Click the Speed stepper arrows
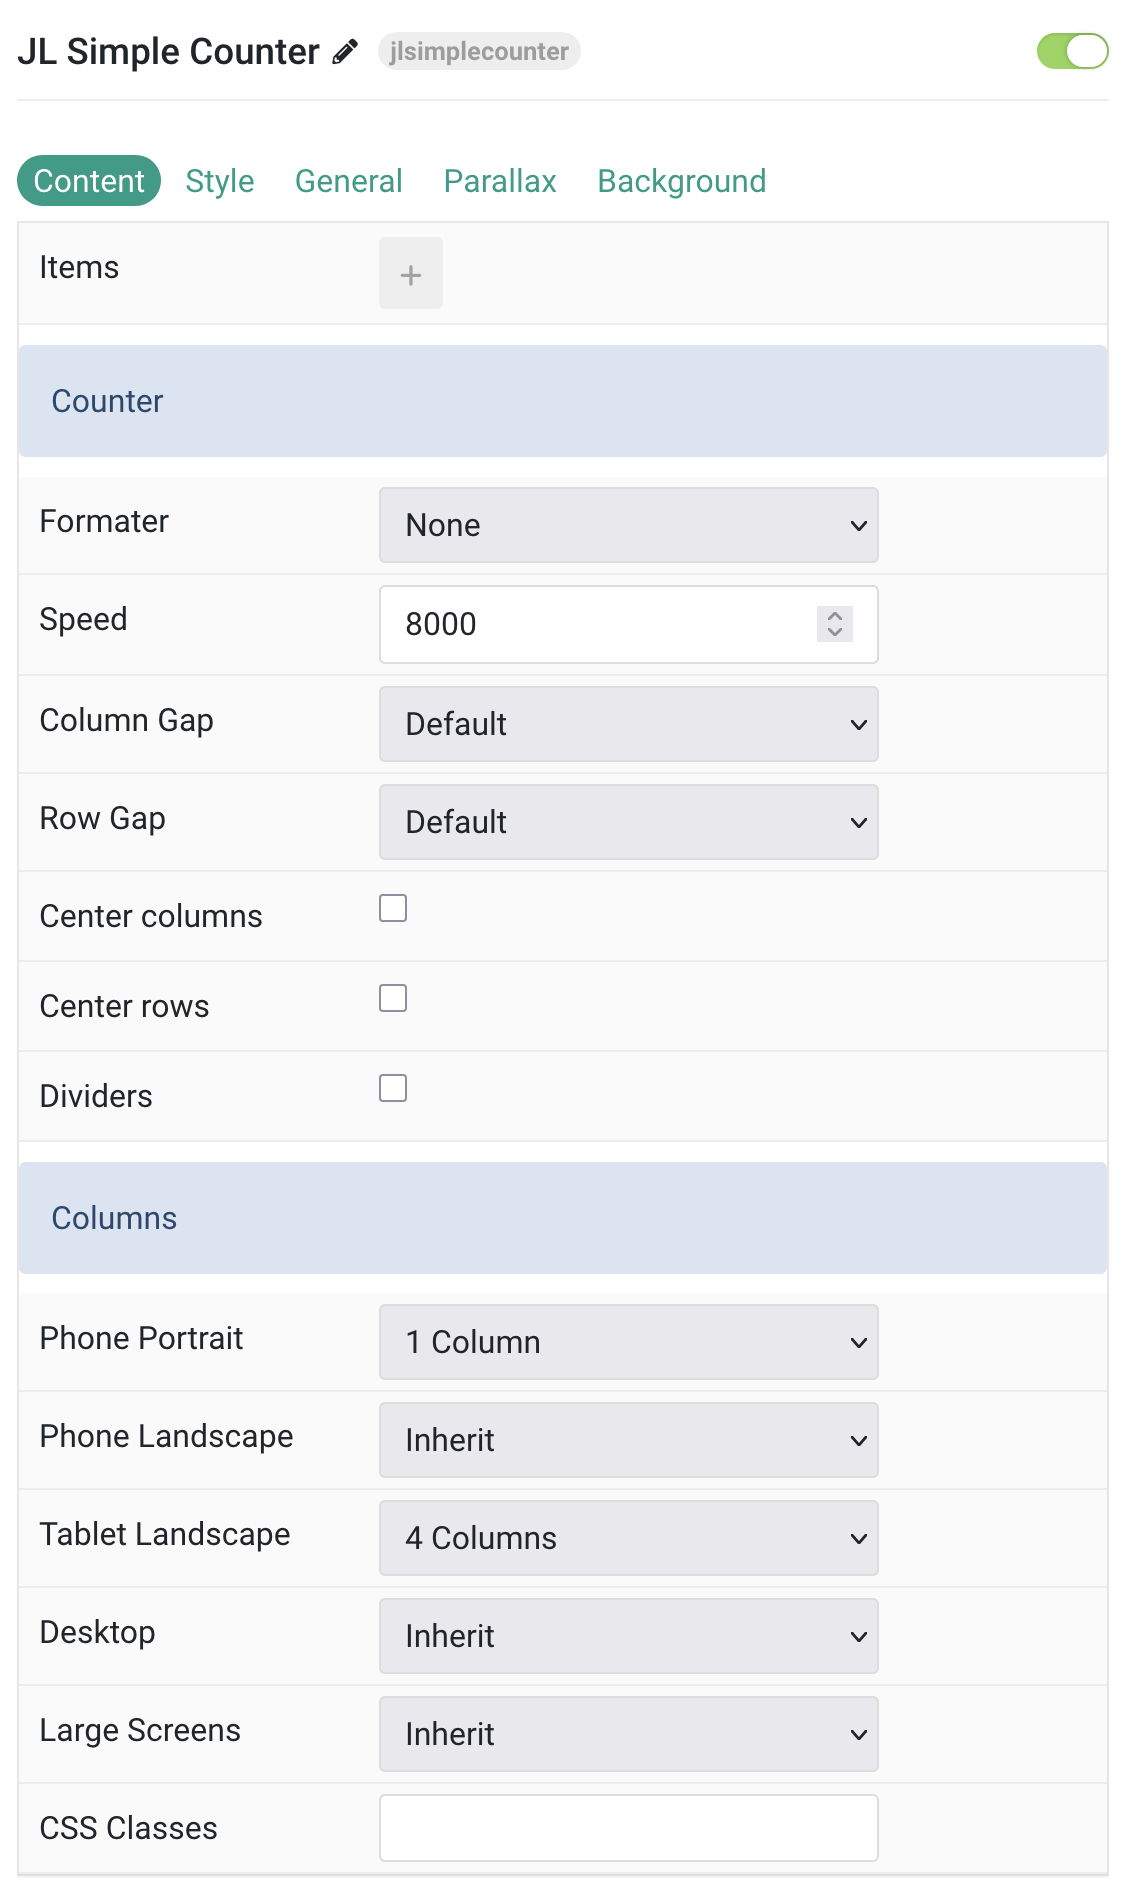This screenshot has width=1124, height=1888. (835, 624)
